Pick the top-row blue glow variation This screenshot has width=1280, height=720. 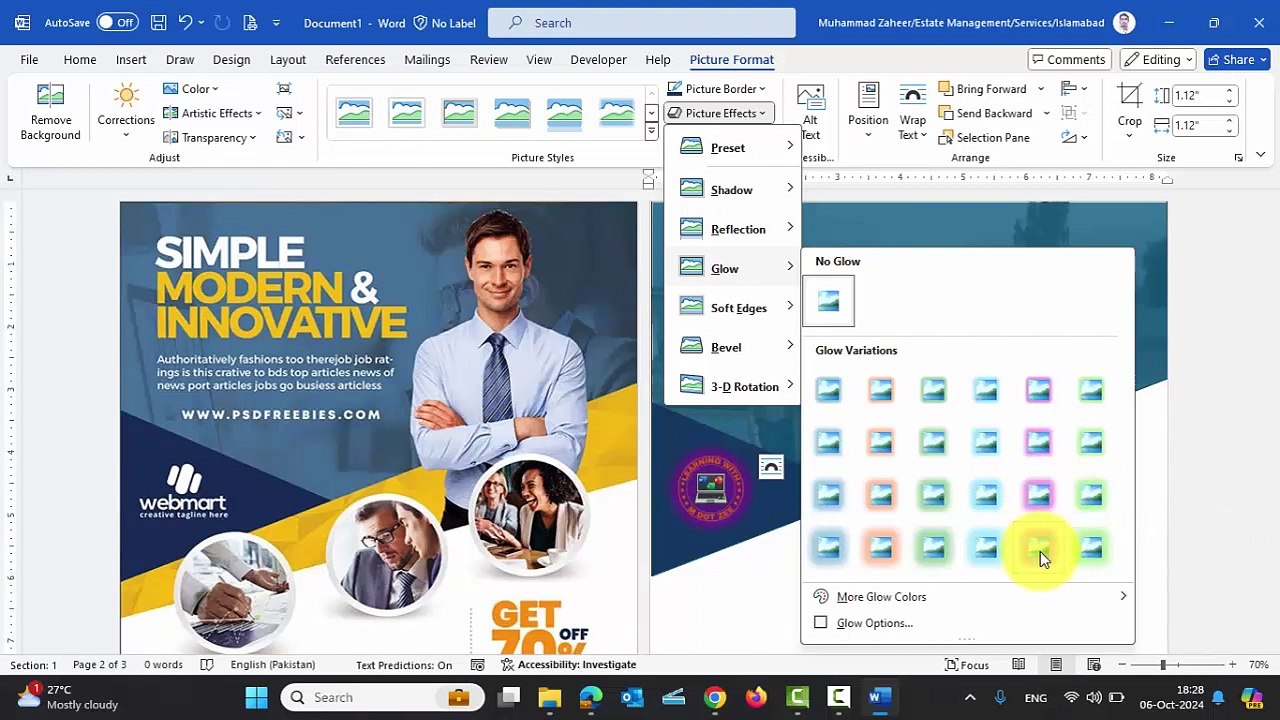tap(828, 390)
